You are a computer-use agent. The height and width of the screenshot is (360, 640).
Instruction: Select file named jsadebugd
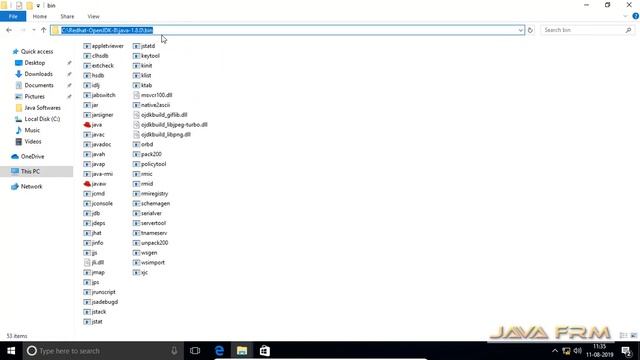(x=105, y=302)
